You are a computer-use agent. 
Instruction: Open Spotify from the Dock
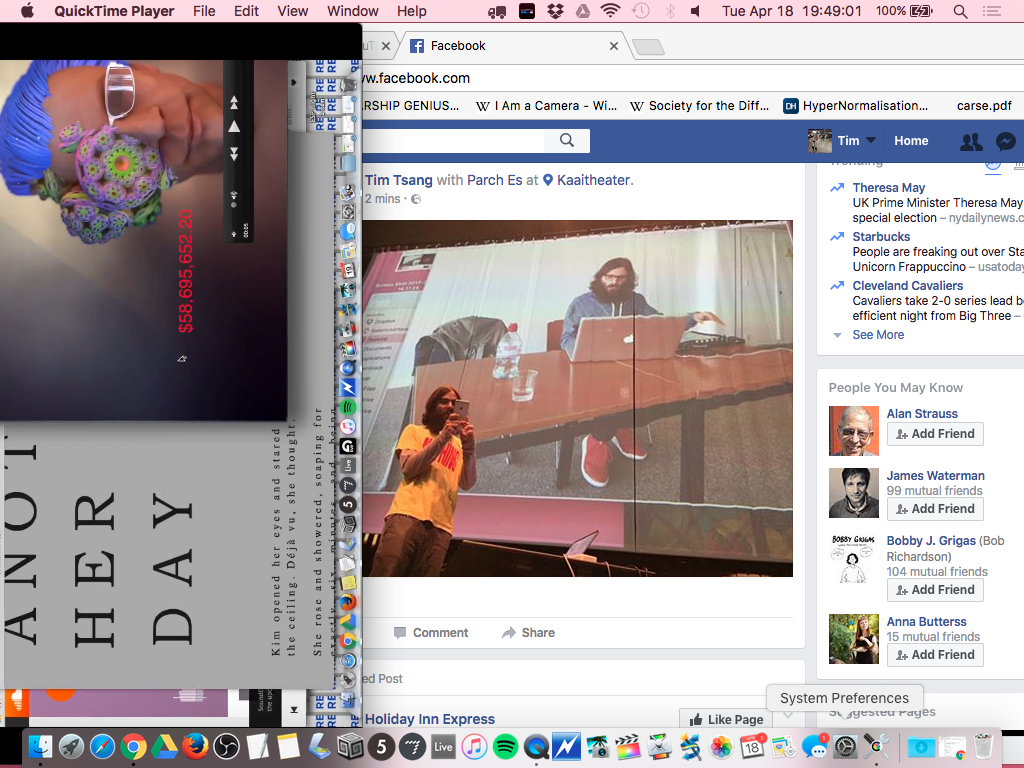pyautogui.click(x=505, y=746)
